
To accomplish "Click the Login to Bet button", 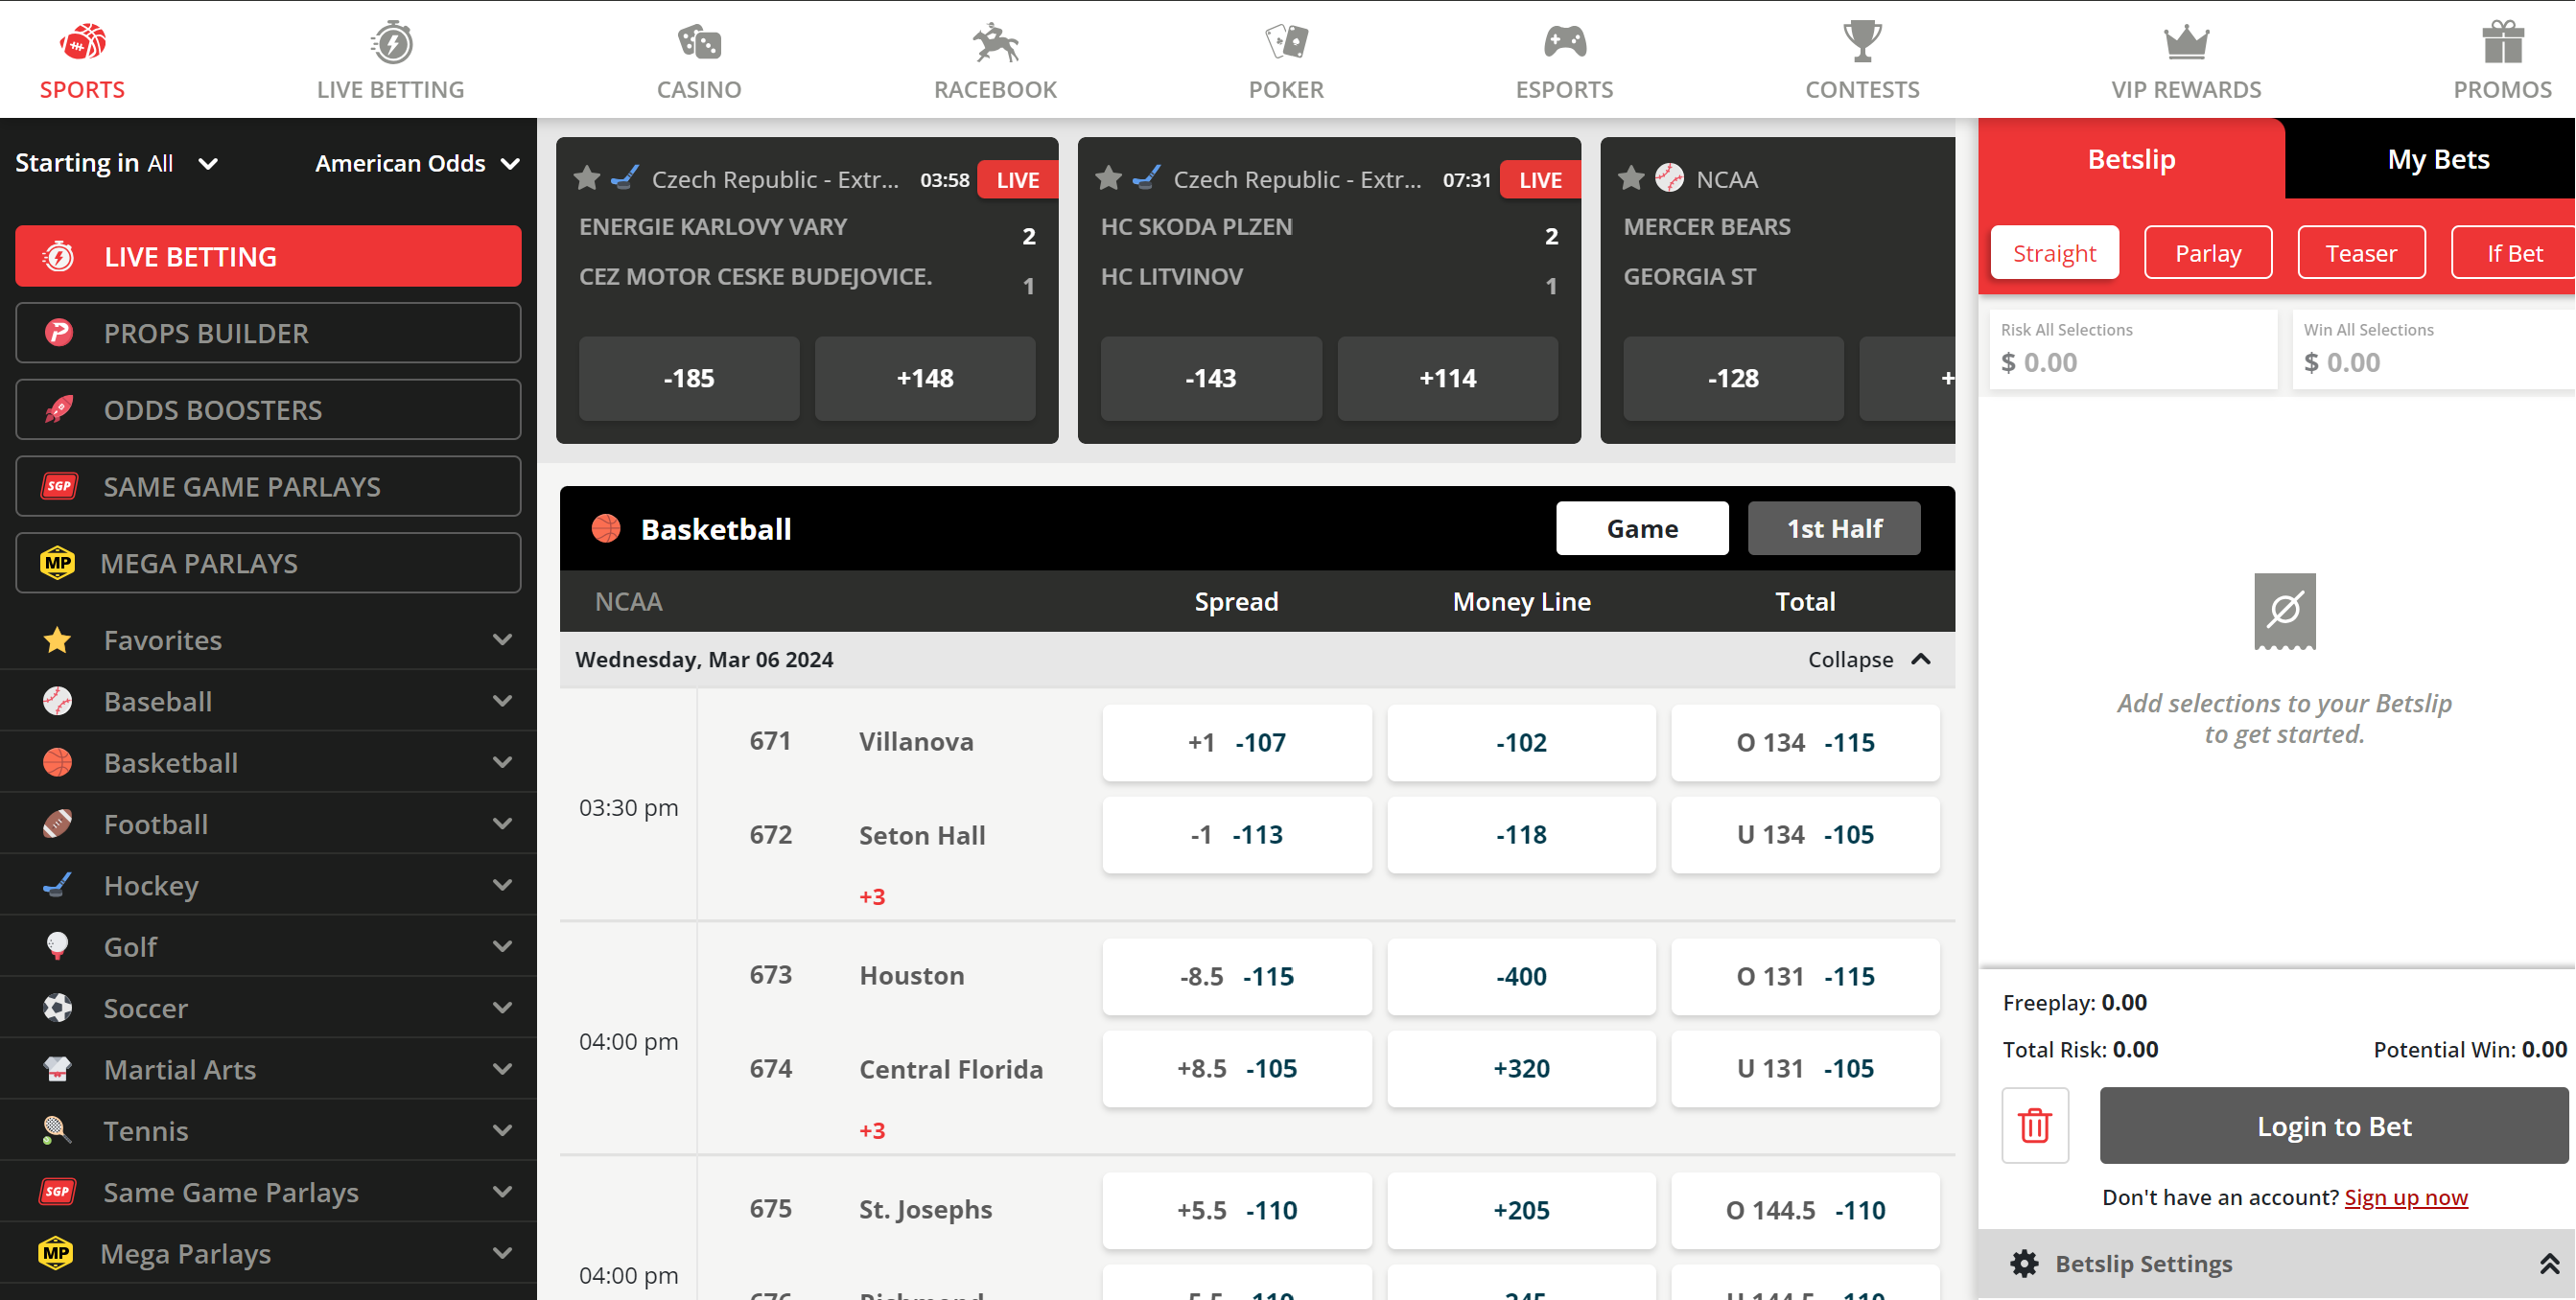I will point(2333,1126).
